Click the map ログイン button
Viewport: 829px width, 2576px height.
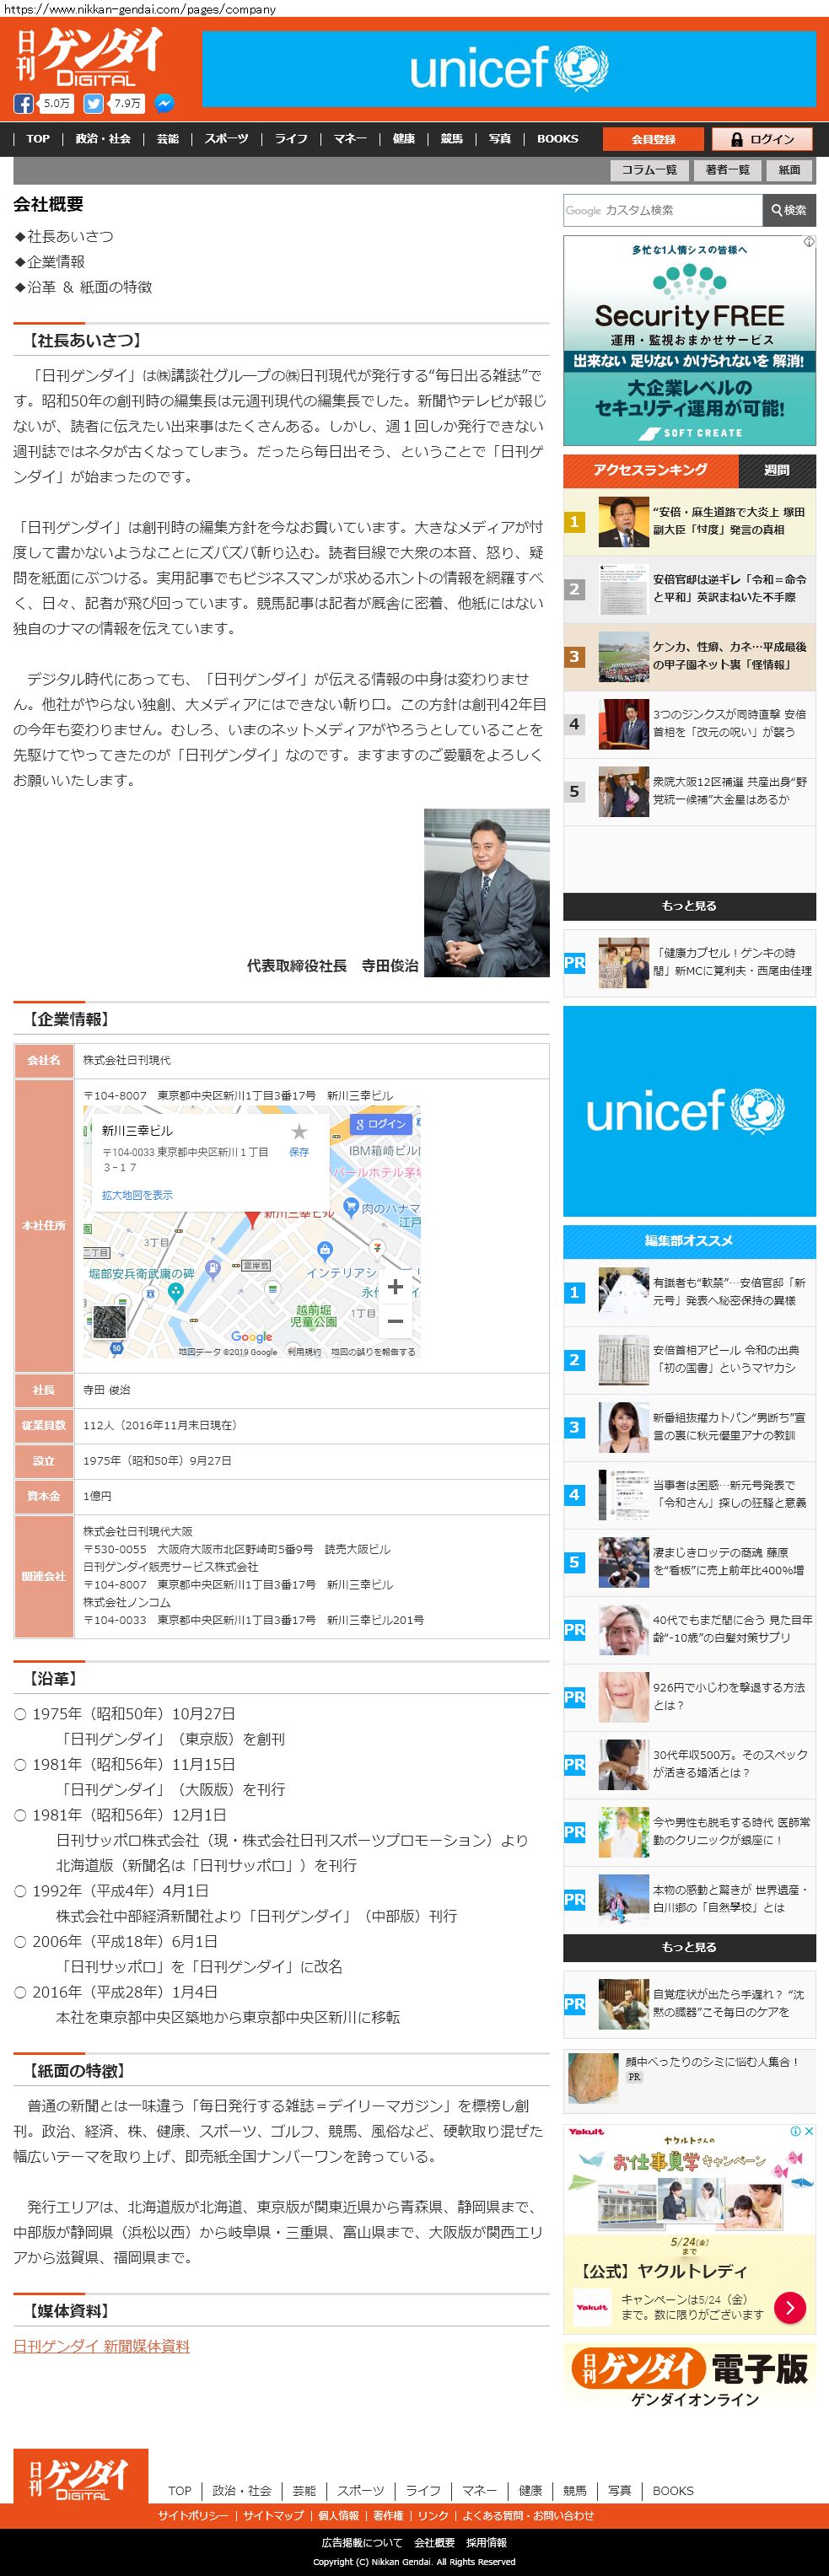click(x=380, y=1124)
